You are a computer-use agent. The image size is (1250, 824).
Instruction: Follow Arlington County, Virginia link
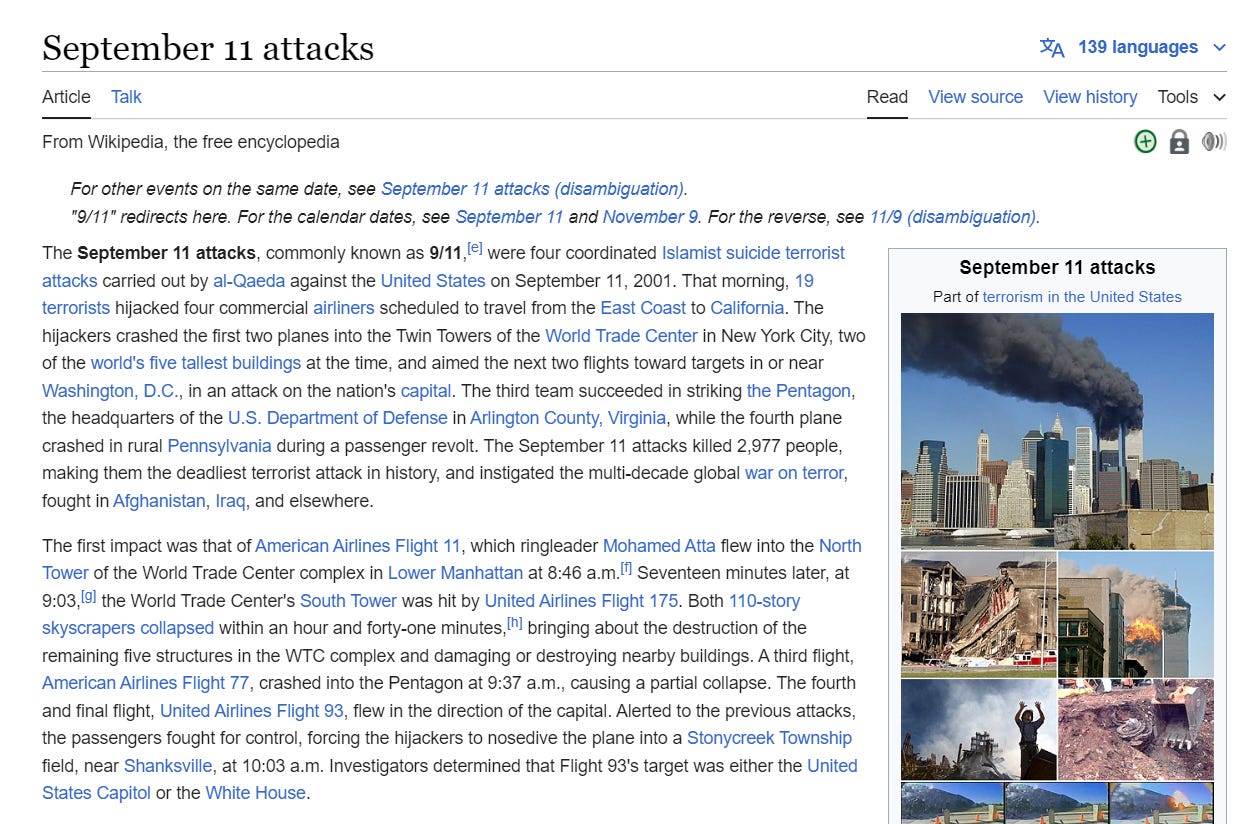(x=568, y=418)
